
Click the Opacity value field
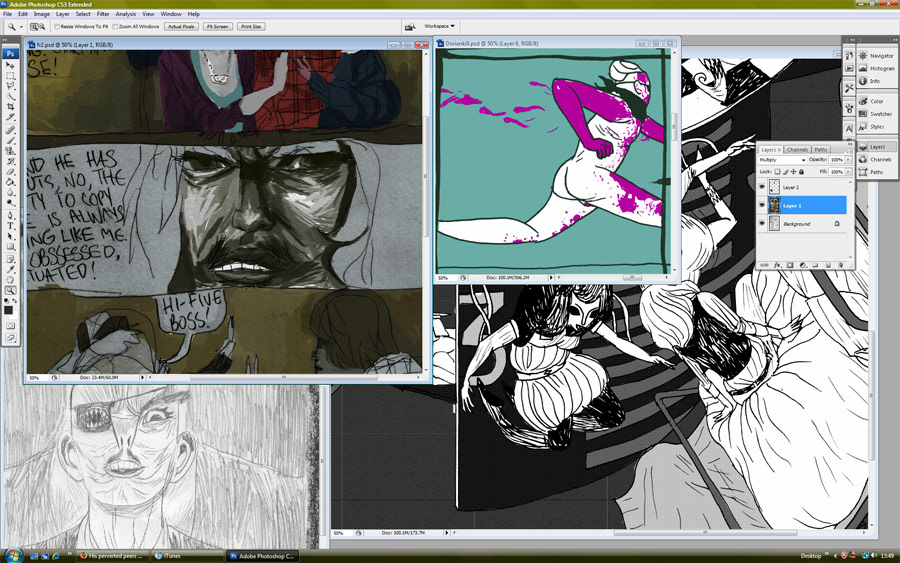point(837,160)
